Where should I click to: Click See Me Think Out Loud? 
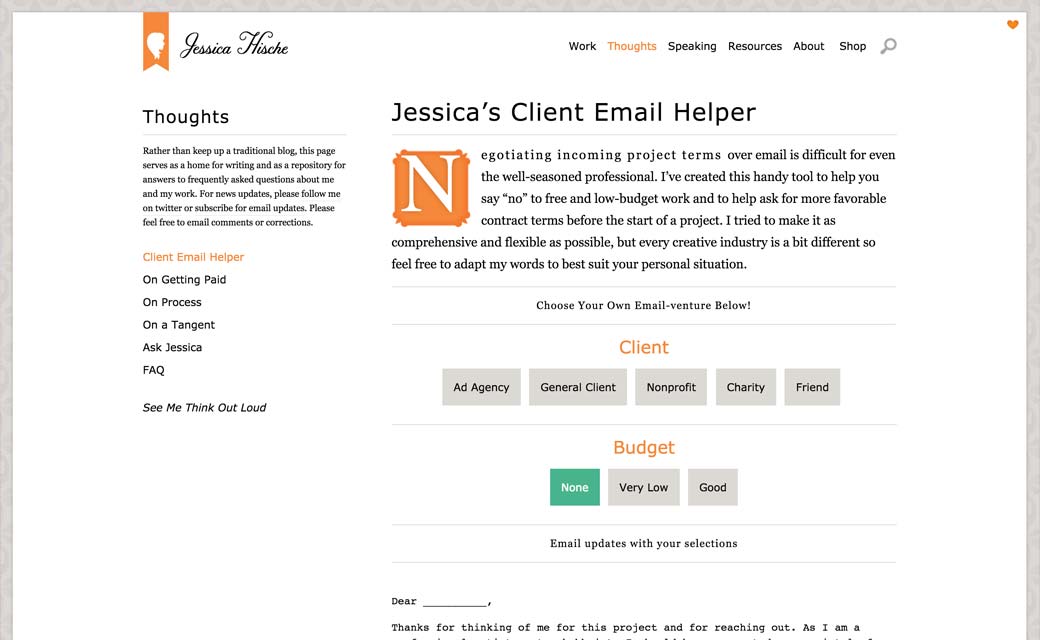[204, 408]
